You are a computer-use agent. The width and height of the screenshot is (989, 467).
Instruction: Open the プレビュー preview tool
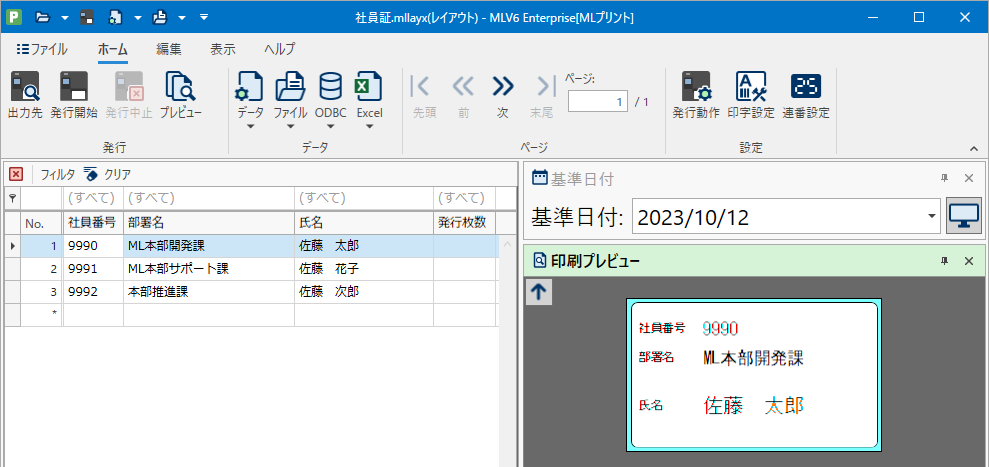tap(180, 95)
